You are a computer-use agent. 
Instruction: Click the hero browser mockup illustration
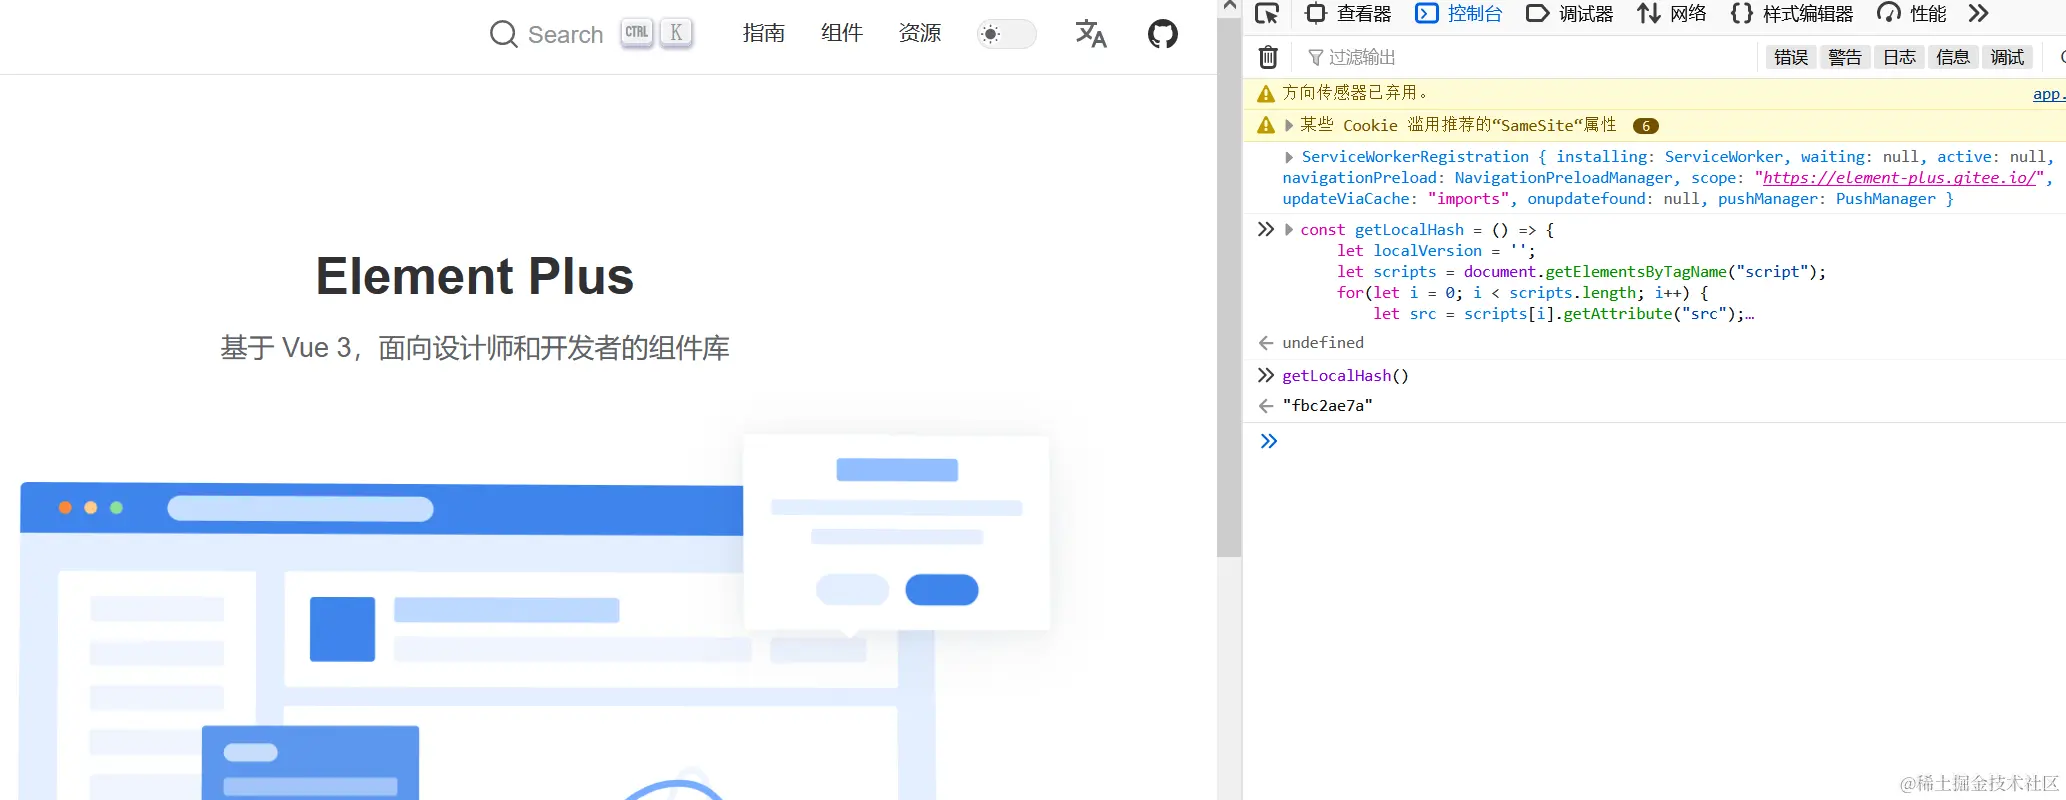[x=535, y=618]
